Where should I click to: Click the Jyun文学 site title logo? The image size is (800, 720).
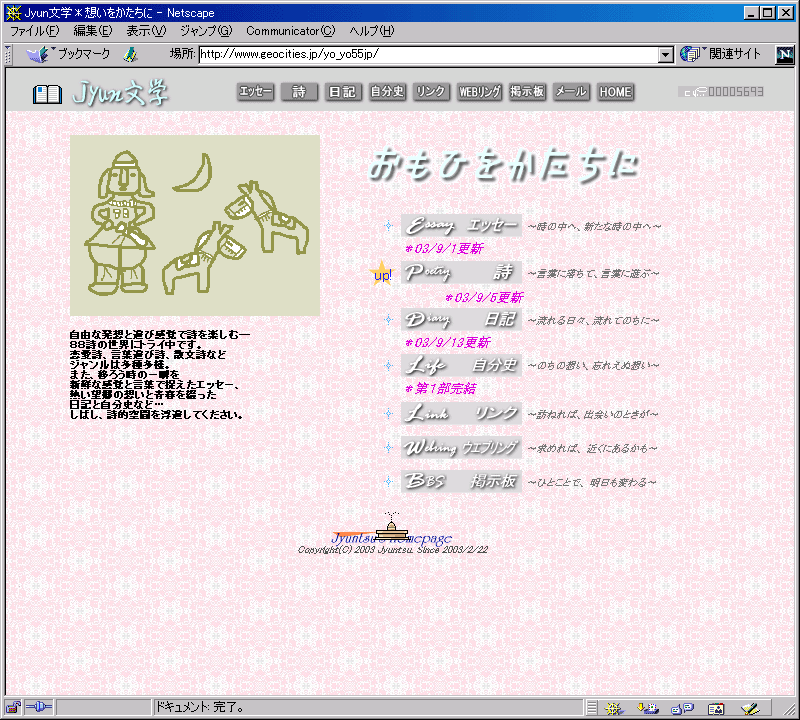121,93
